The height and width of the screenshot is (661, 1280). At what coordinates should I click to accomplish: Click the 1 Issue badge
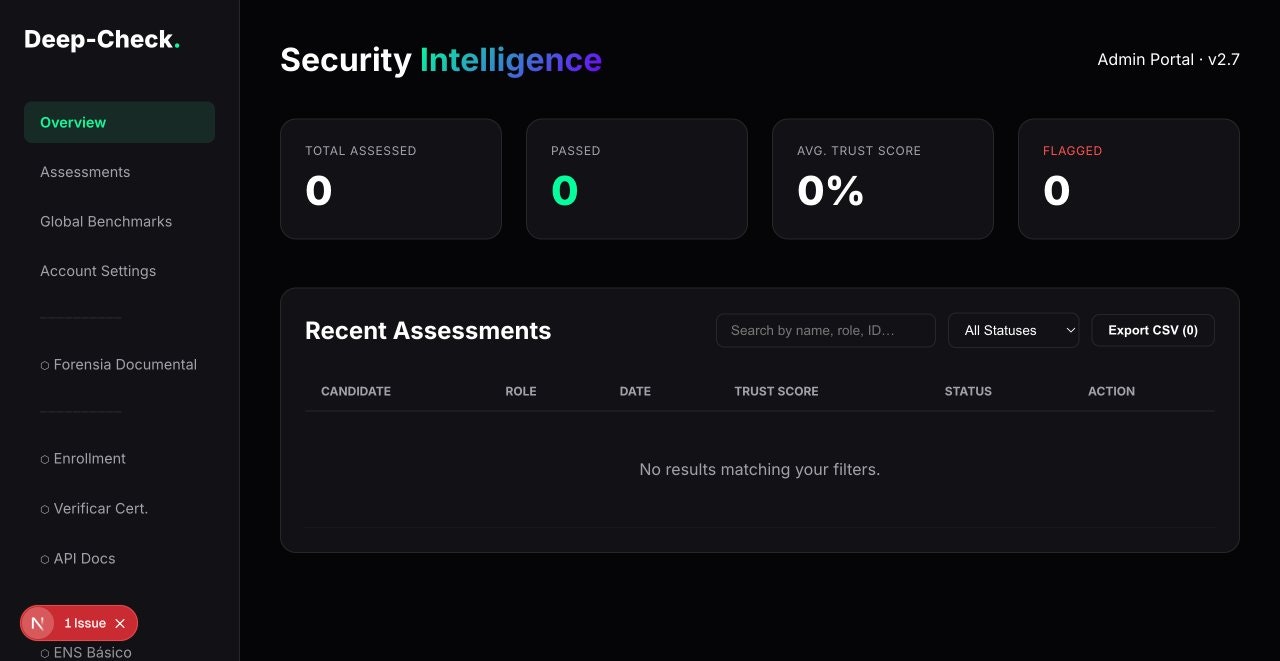tap(84, 623)
